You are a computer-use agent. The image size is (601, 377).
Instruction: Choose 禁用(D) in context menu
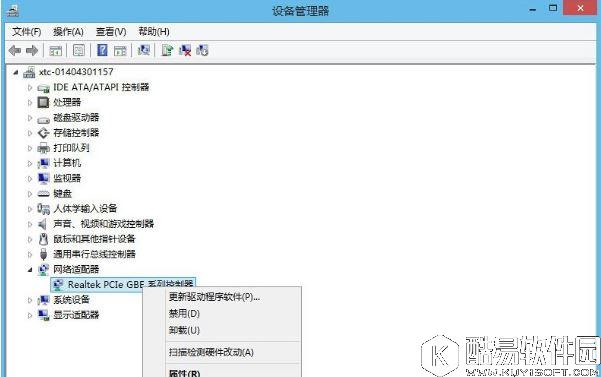pos(222,313)
